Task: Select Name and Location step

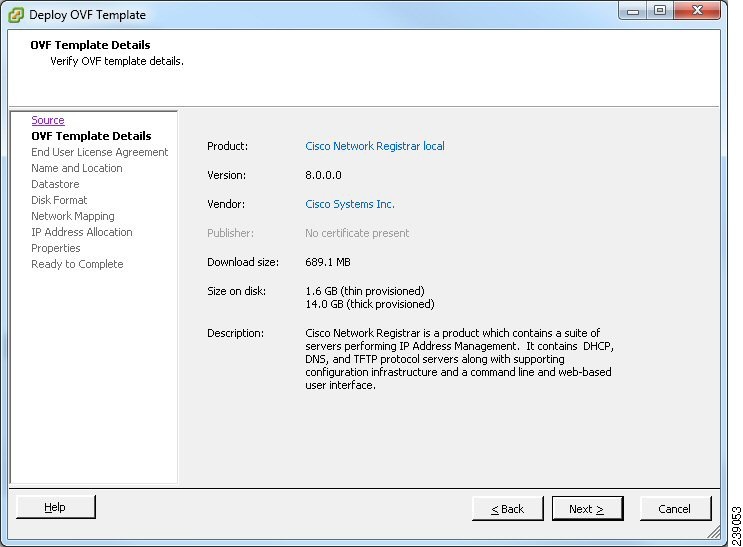Action: coord(77,168)
